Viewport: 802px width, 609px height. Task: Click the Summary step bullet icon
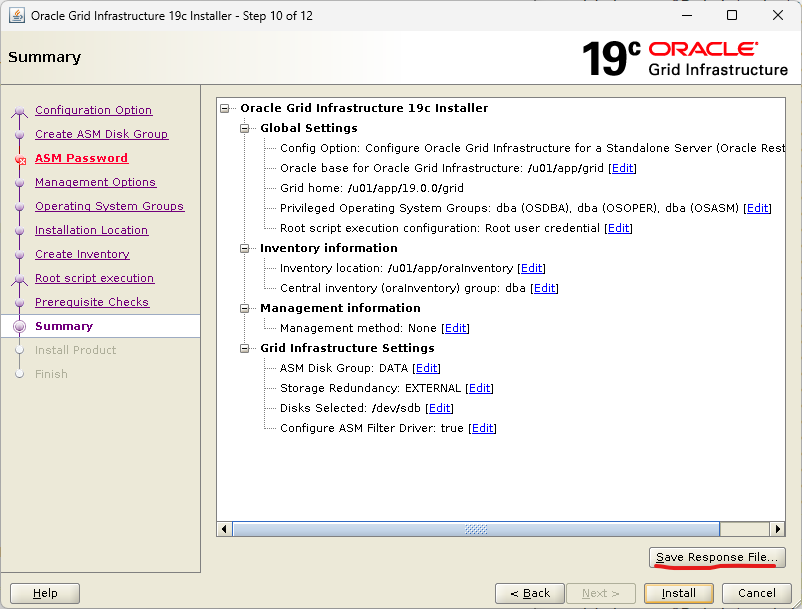(x=19, y=327)
